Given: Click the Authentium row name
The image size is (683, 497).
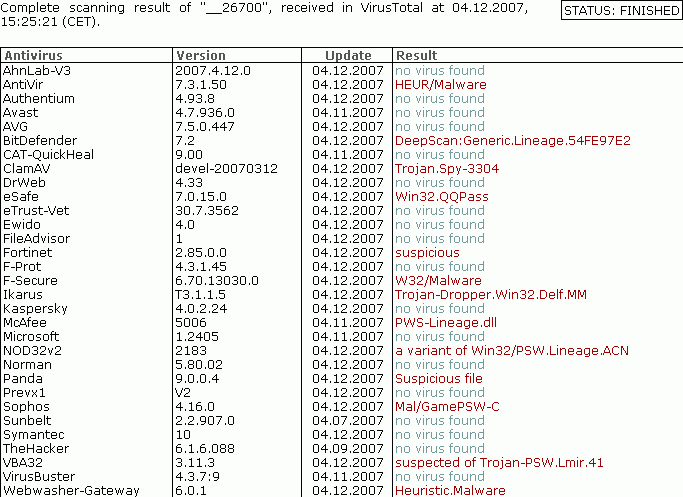Looking at the screenshot, I should (39, 98).
